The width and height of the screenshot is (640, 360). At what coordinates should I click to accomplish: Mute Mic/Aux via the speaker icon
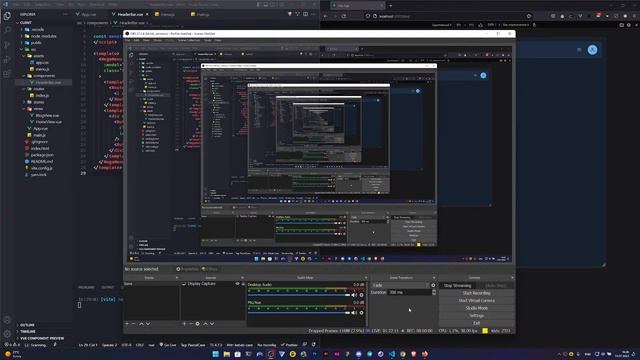click(x=354, y=313)
